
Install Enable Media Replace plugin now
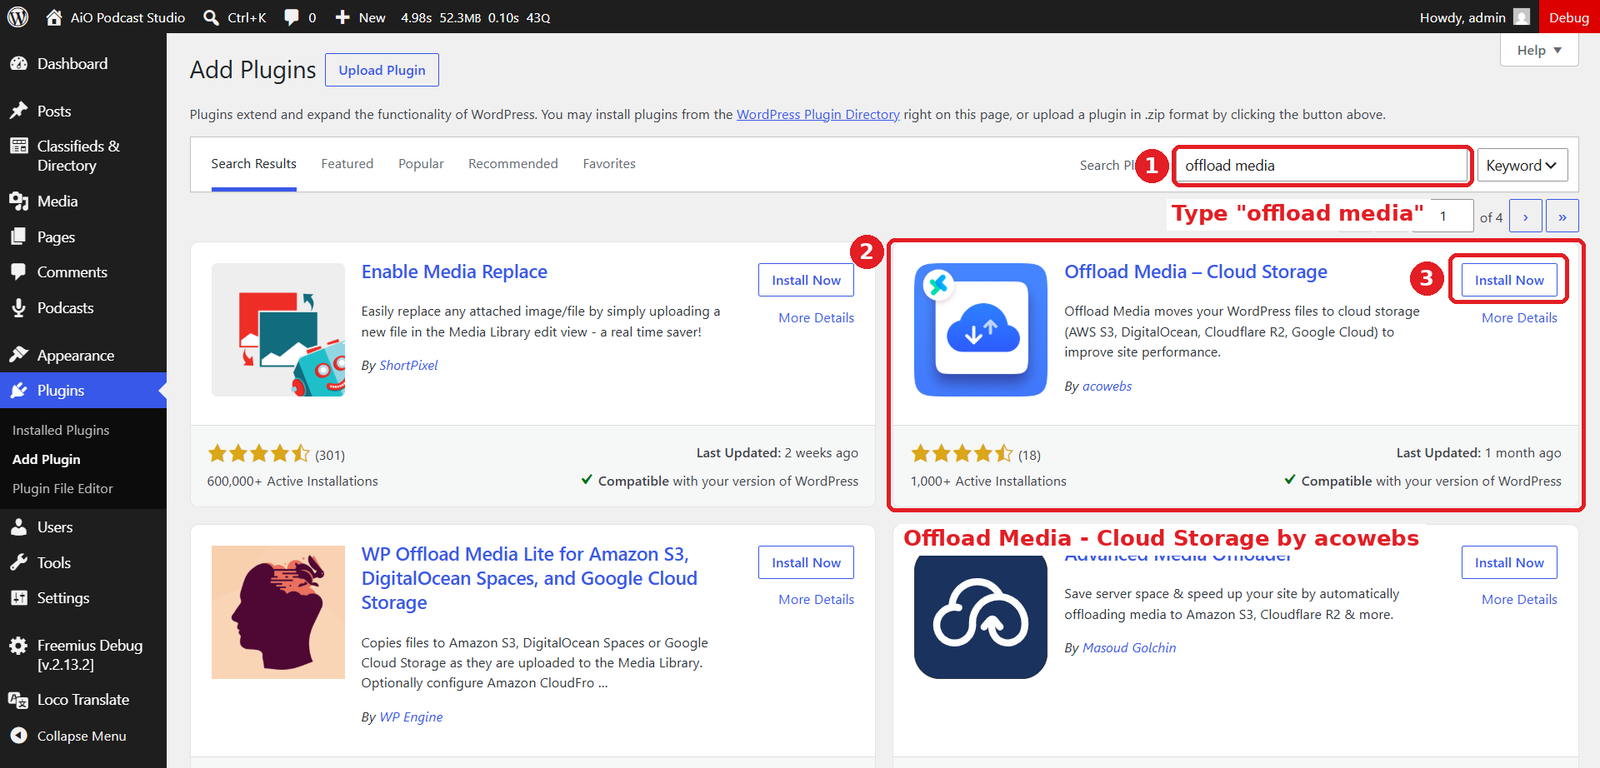click(806, 280)
